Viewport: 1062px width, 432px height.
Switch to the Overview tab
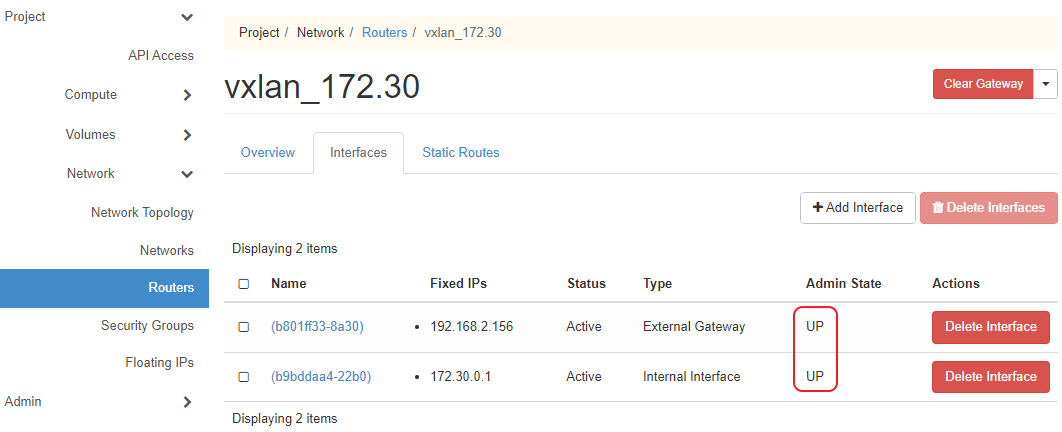(268, 153)
